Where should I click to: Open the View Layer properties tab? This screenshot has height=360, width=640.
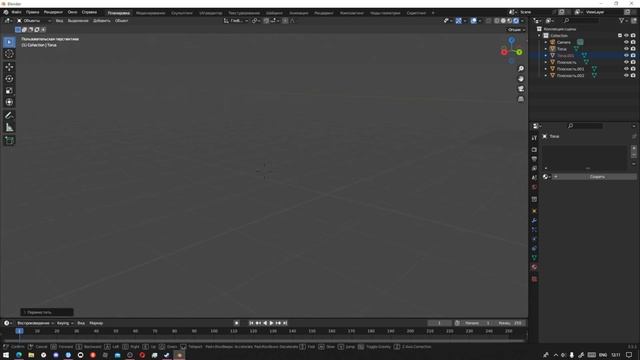(x=534, y=168)
